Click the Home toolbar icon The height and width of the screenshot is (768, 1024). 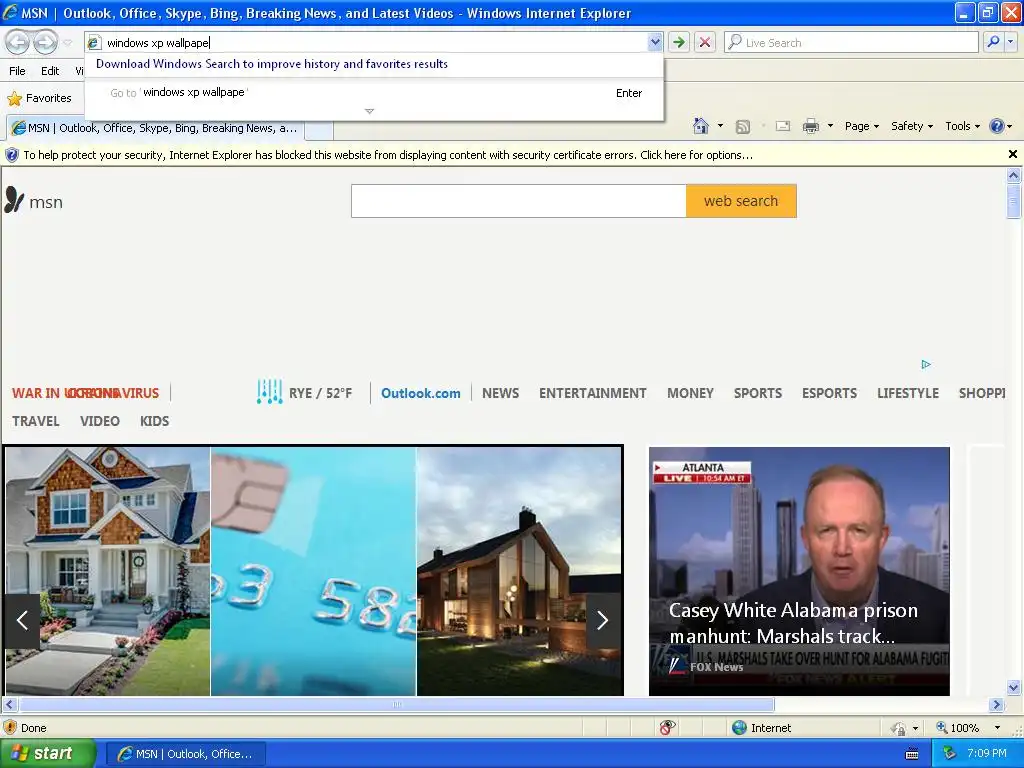pyautogui.click(x=701, y=126)
